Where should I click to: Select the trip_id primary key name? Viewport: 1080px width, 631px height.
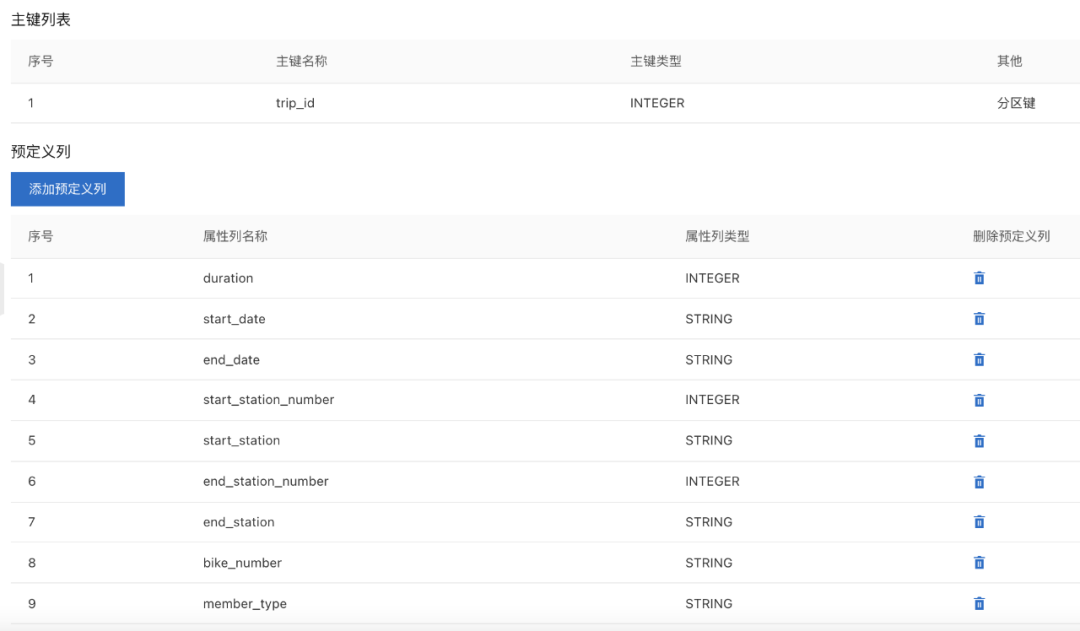point(295,103)
